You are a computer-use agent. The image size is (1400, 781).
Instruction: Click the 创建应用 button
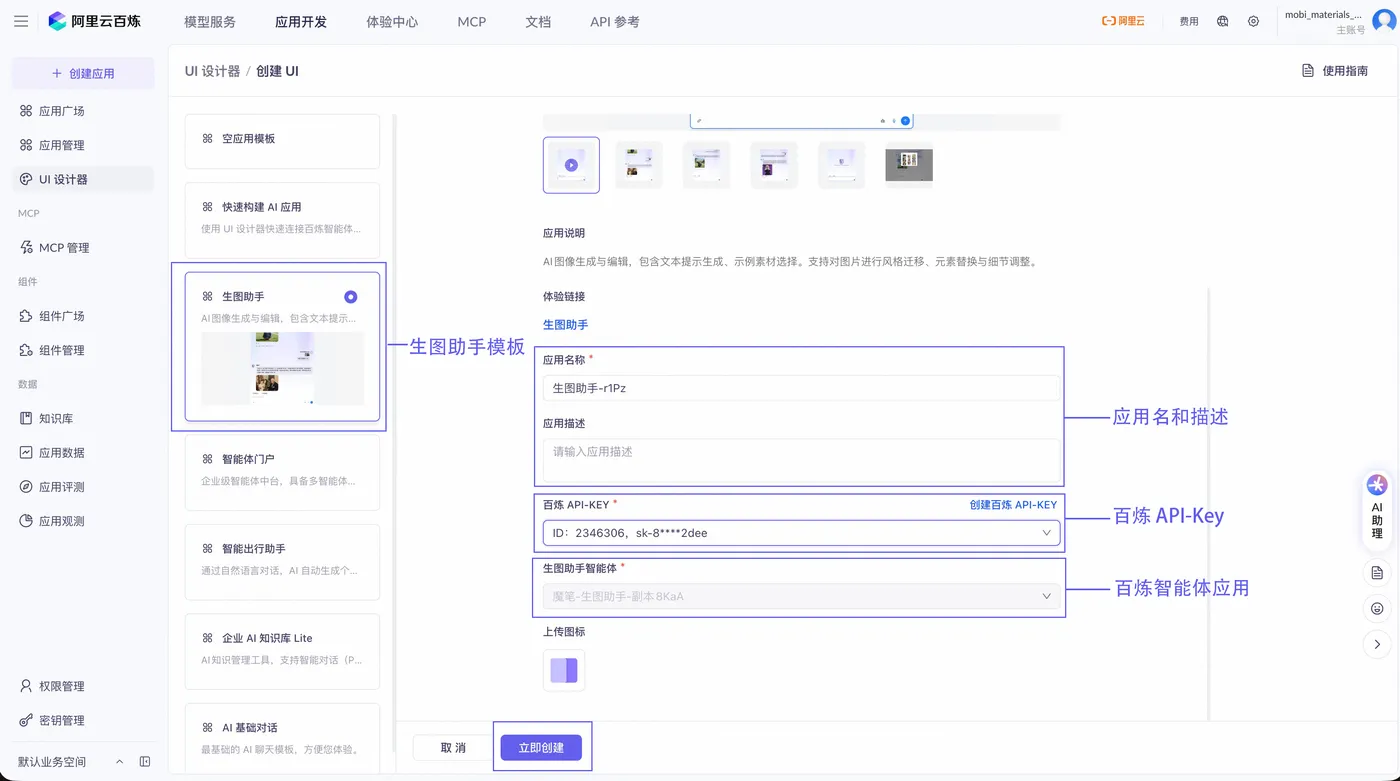[x=82, y=73]
